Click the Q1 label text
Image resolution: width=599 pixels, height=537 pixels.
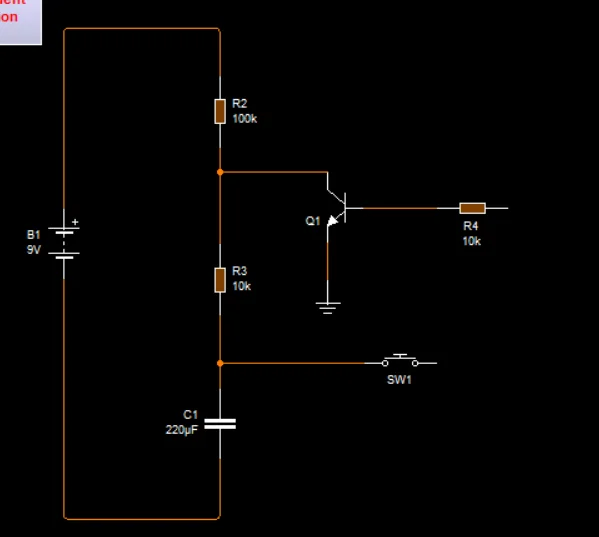[x=313, y=221]
